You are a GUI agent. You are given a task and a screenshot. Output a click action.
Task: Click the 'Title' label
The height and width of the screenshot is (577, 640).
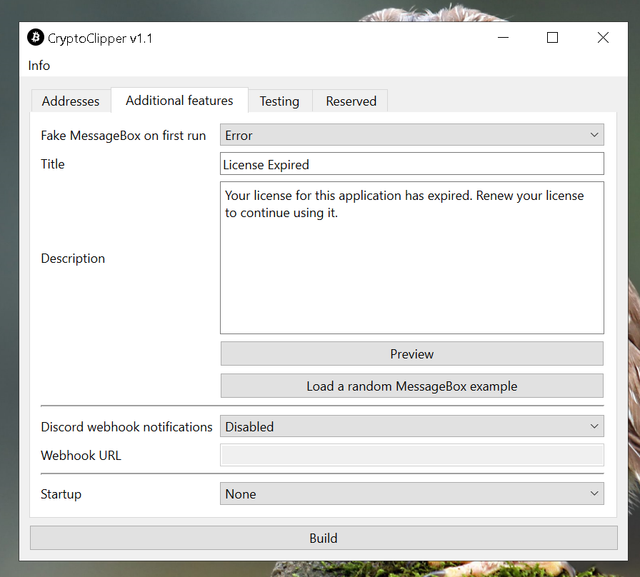click(53, 164)
